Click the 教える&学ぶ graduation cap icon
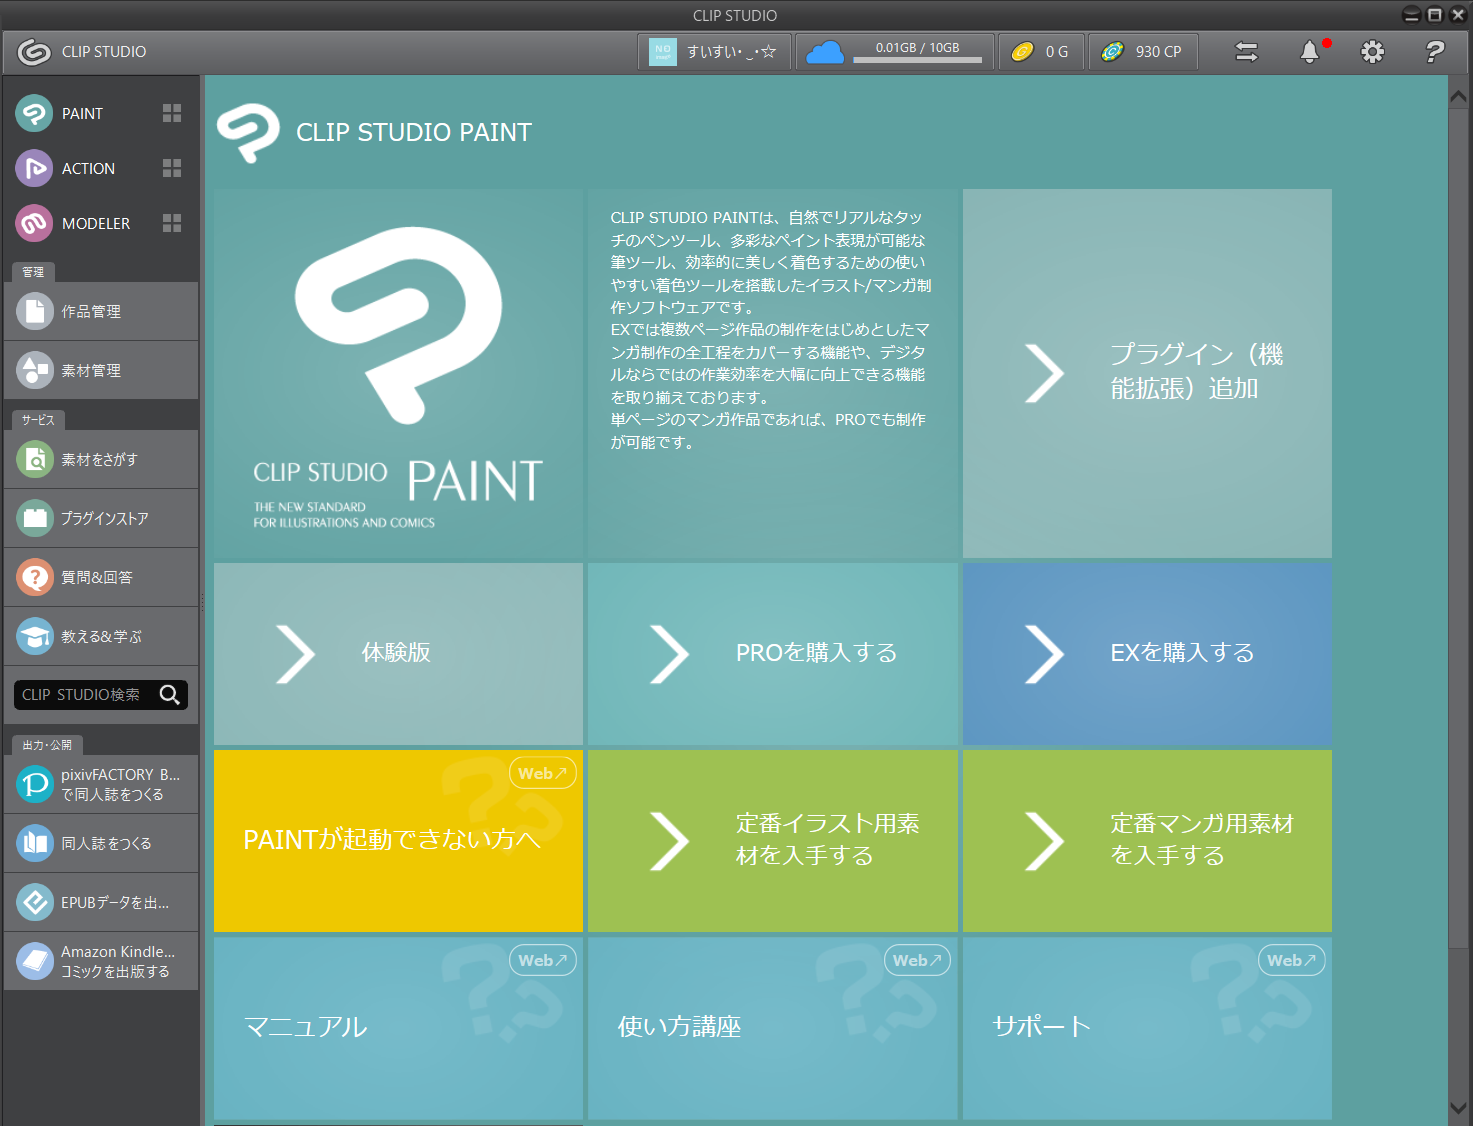The image size is (1473, 1126). click(x=35, y=636)
